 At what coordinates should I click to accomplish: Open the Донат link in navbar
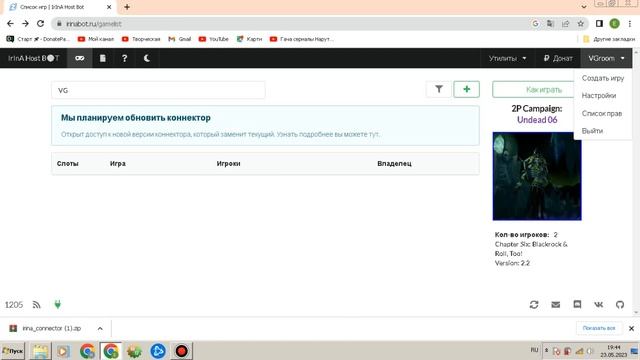click(x=558, y=58)
